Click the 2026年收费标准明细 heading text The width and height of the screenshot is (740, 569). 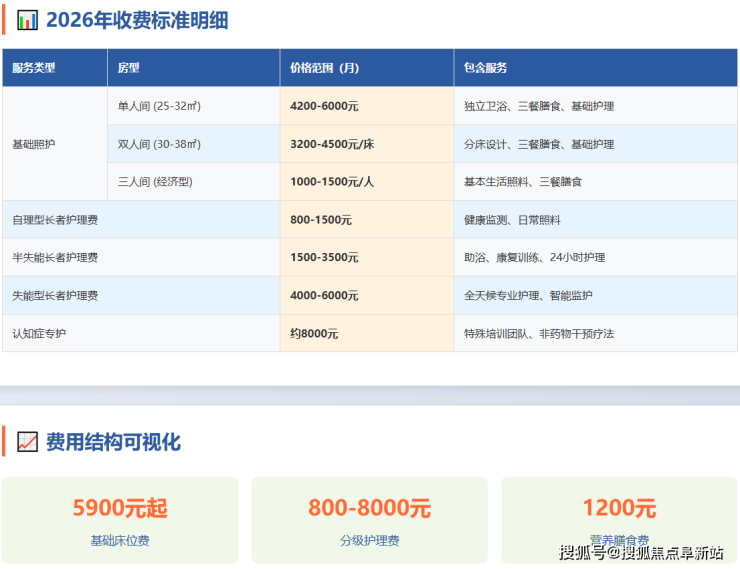(x=137, y=20)
